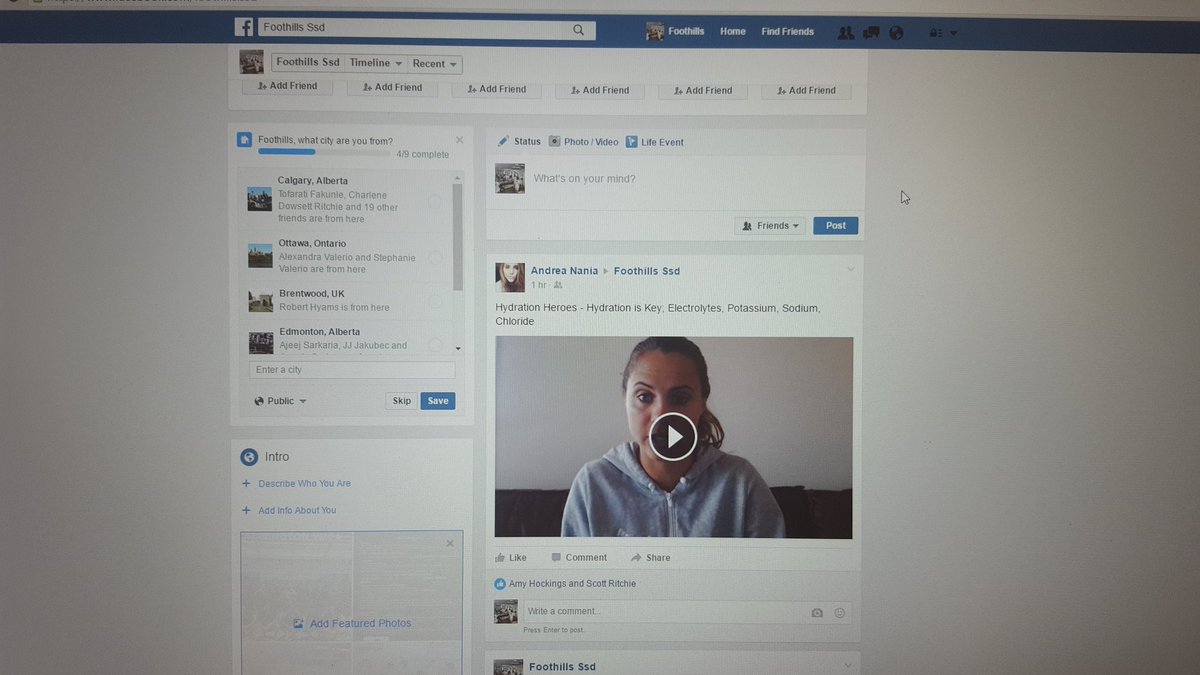Focus the Enter a city field
This screenshot has height=675, width=1200.
tap(352, 370)
